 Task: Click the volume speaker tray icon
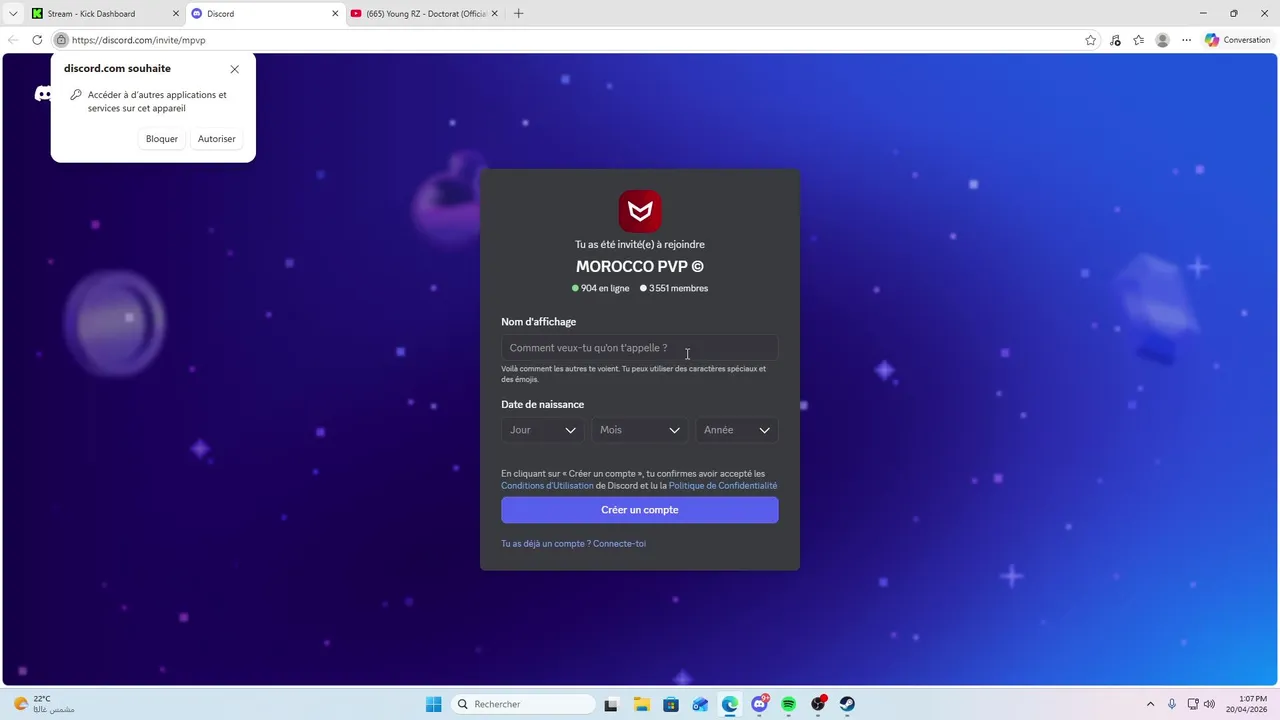(1209, 704)
